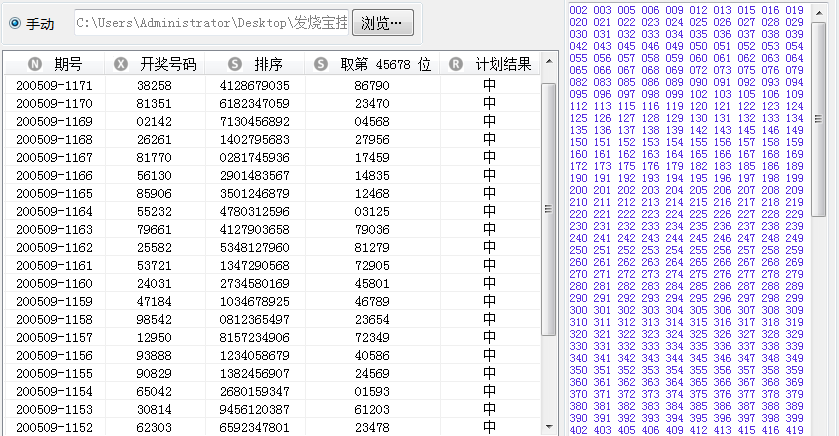
Task: Select row 200509-1158
Action: [272, 319]
